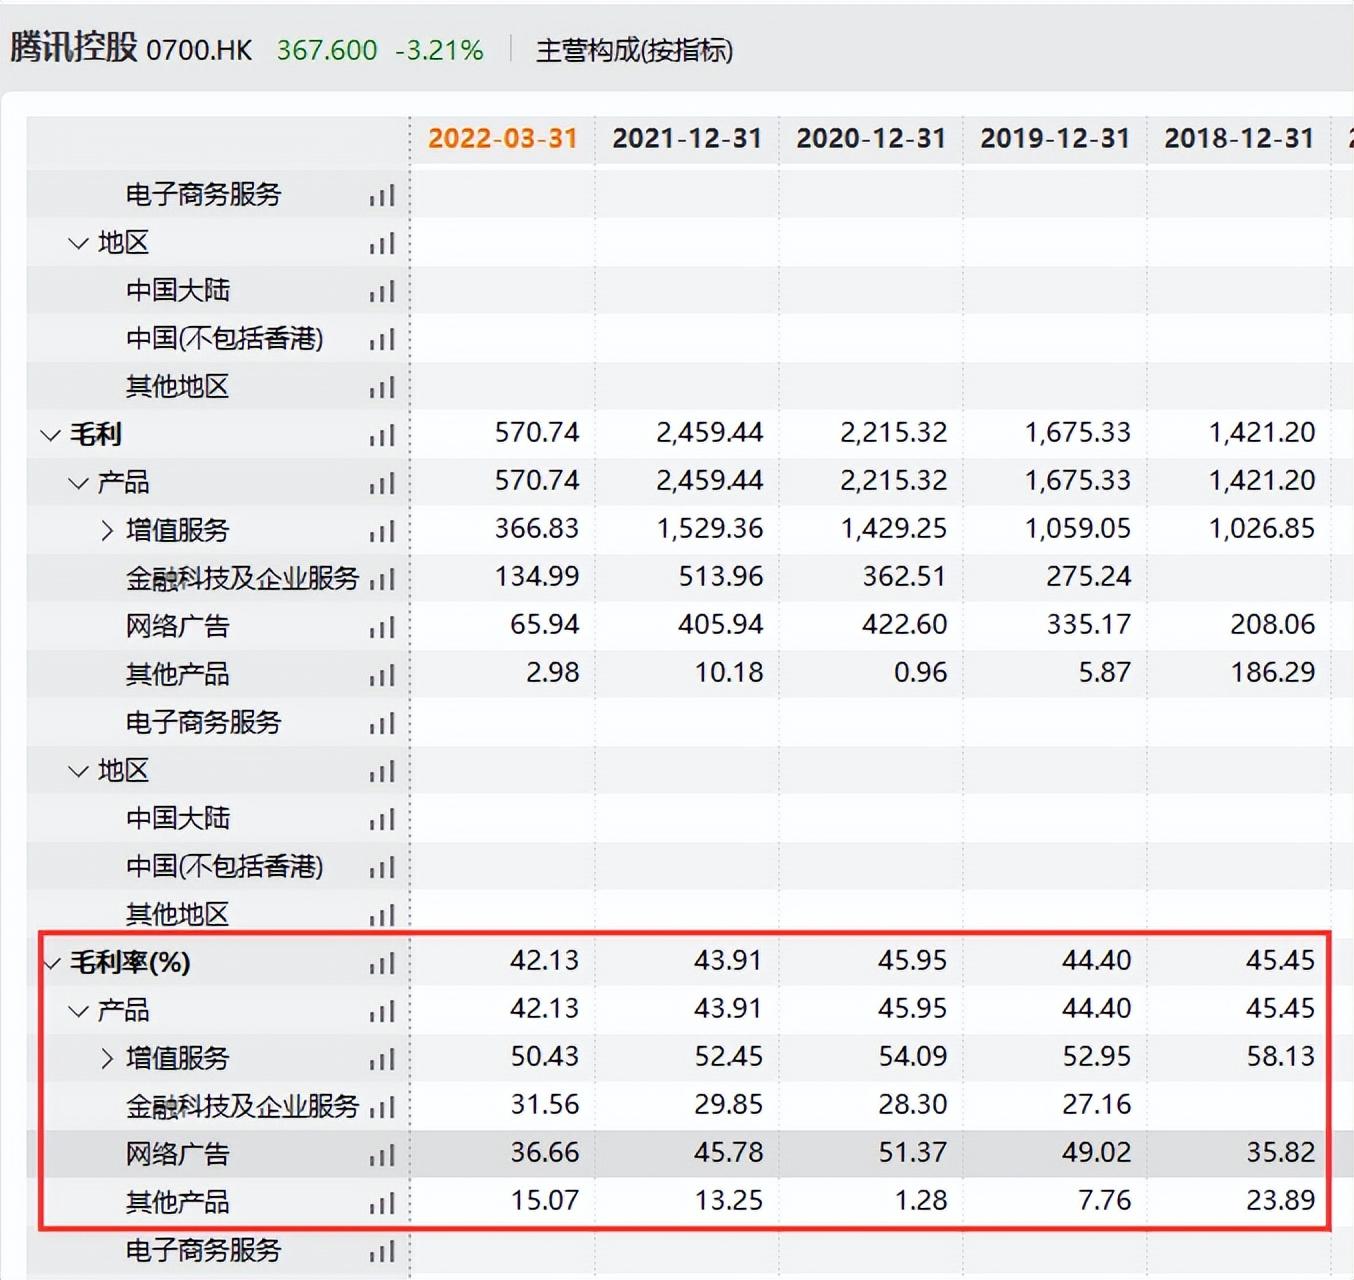The width and height of the screenshot is (1354, 1280).
Task: Select the 2022-03-31 column header
Action: pos(503,138)
